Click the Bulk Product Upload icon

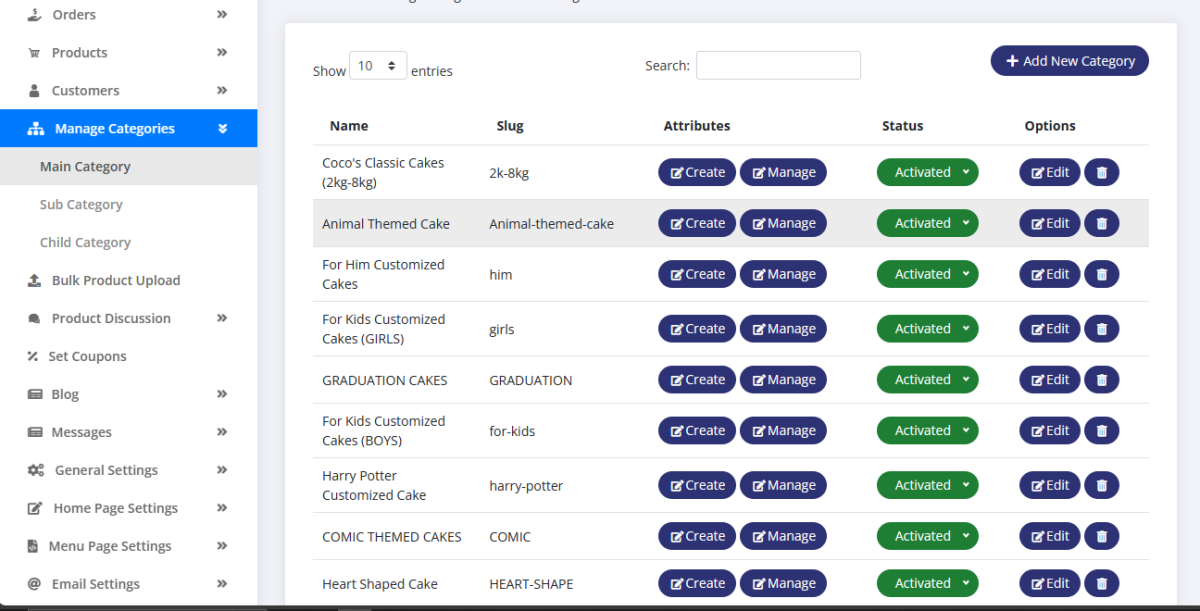35,281
